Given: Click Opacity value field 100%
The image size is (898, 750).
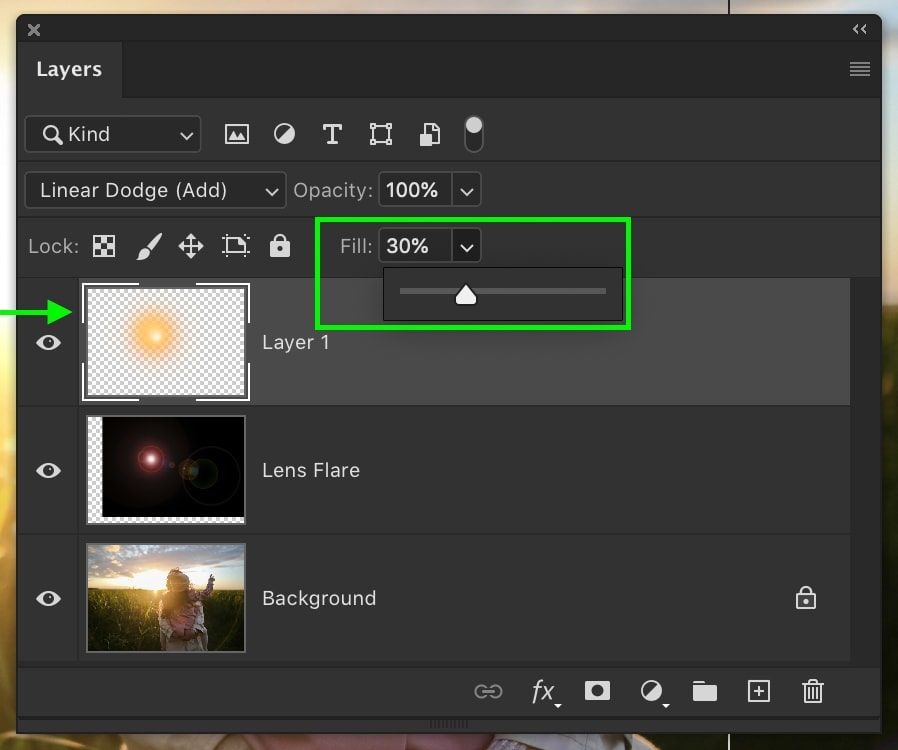Looking at the screenshot, I should 415,190.
